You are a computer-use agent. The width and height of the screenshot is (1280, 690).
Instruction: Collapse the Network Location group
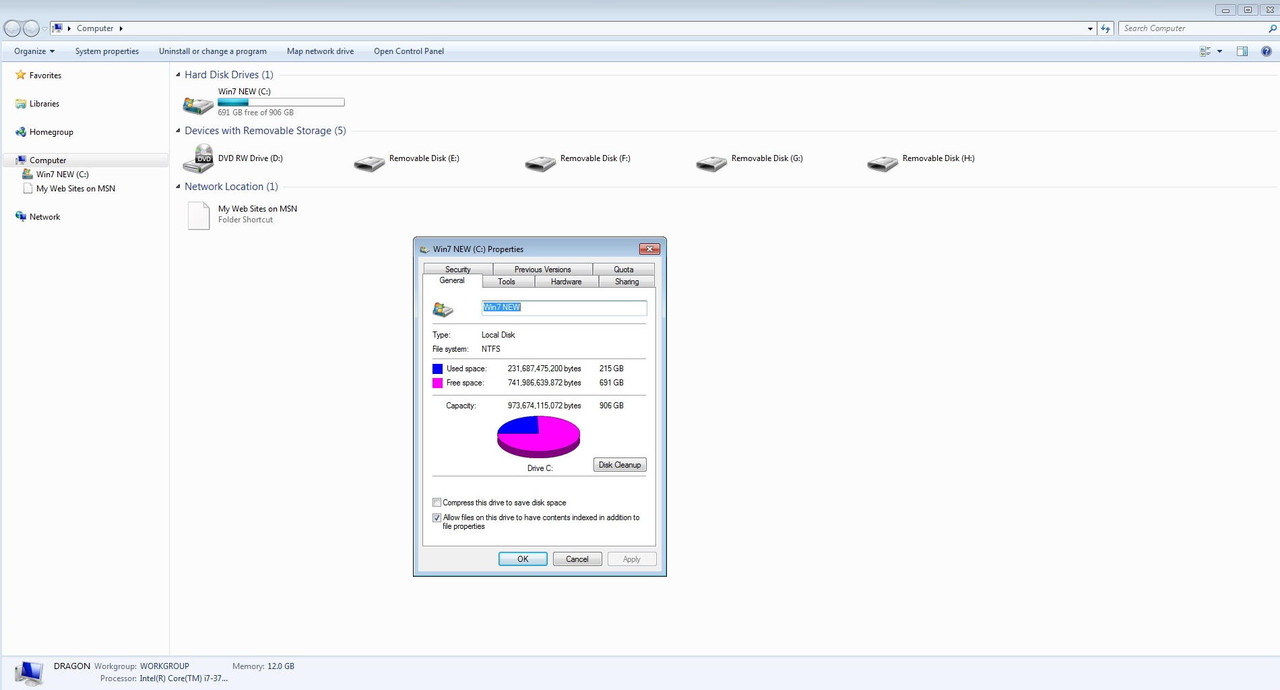coord(178,187)
